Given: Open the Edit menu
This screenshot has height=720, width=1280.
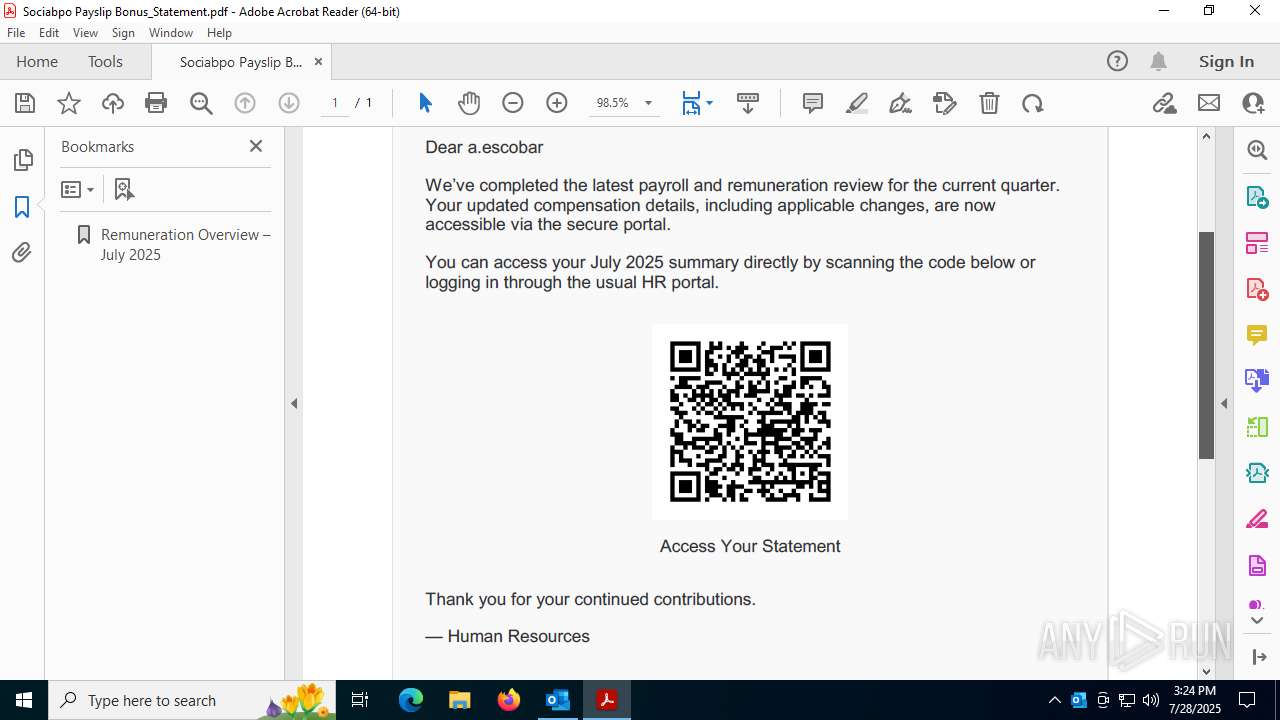Looking at the screenshot, I should point(49,33).
